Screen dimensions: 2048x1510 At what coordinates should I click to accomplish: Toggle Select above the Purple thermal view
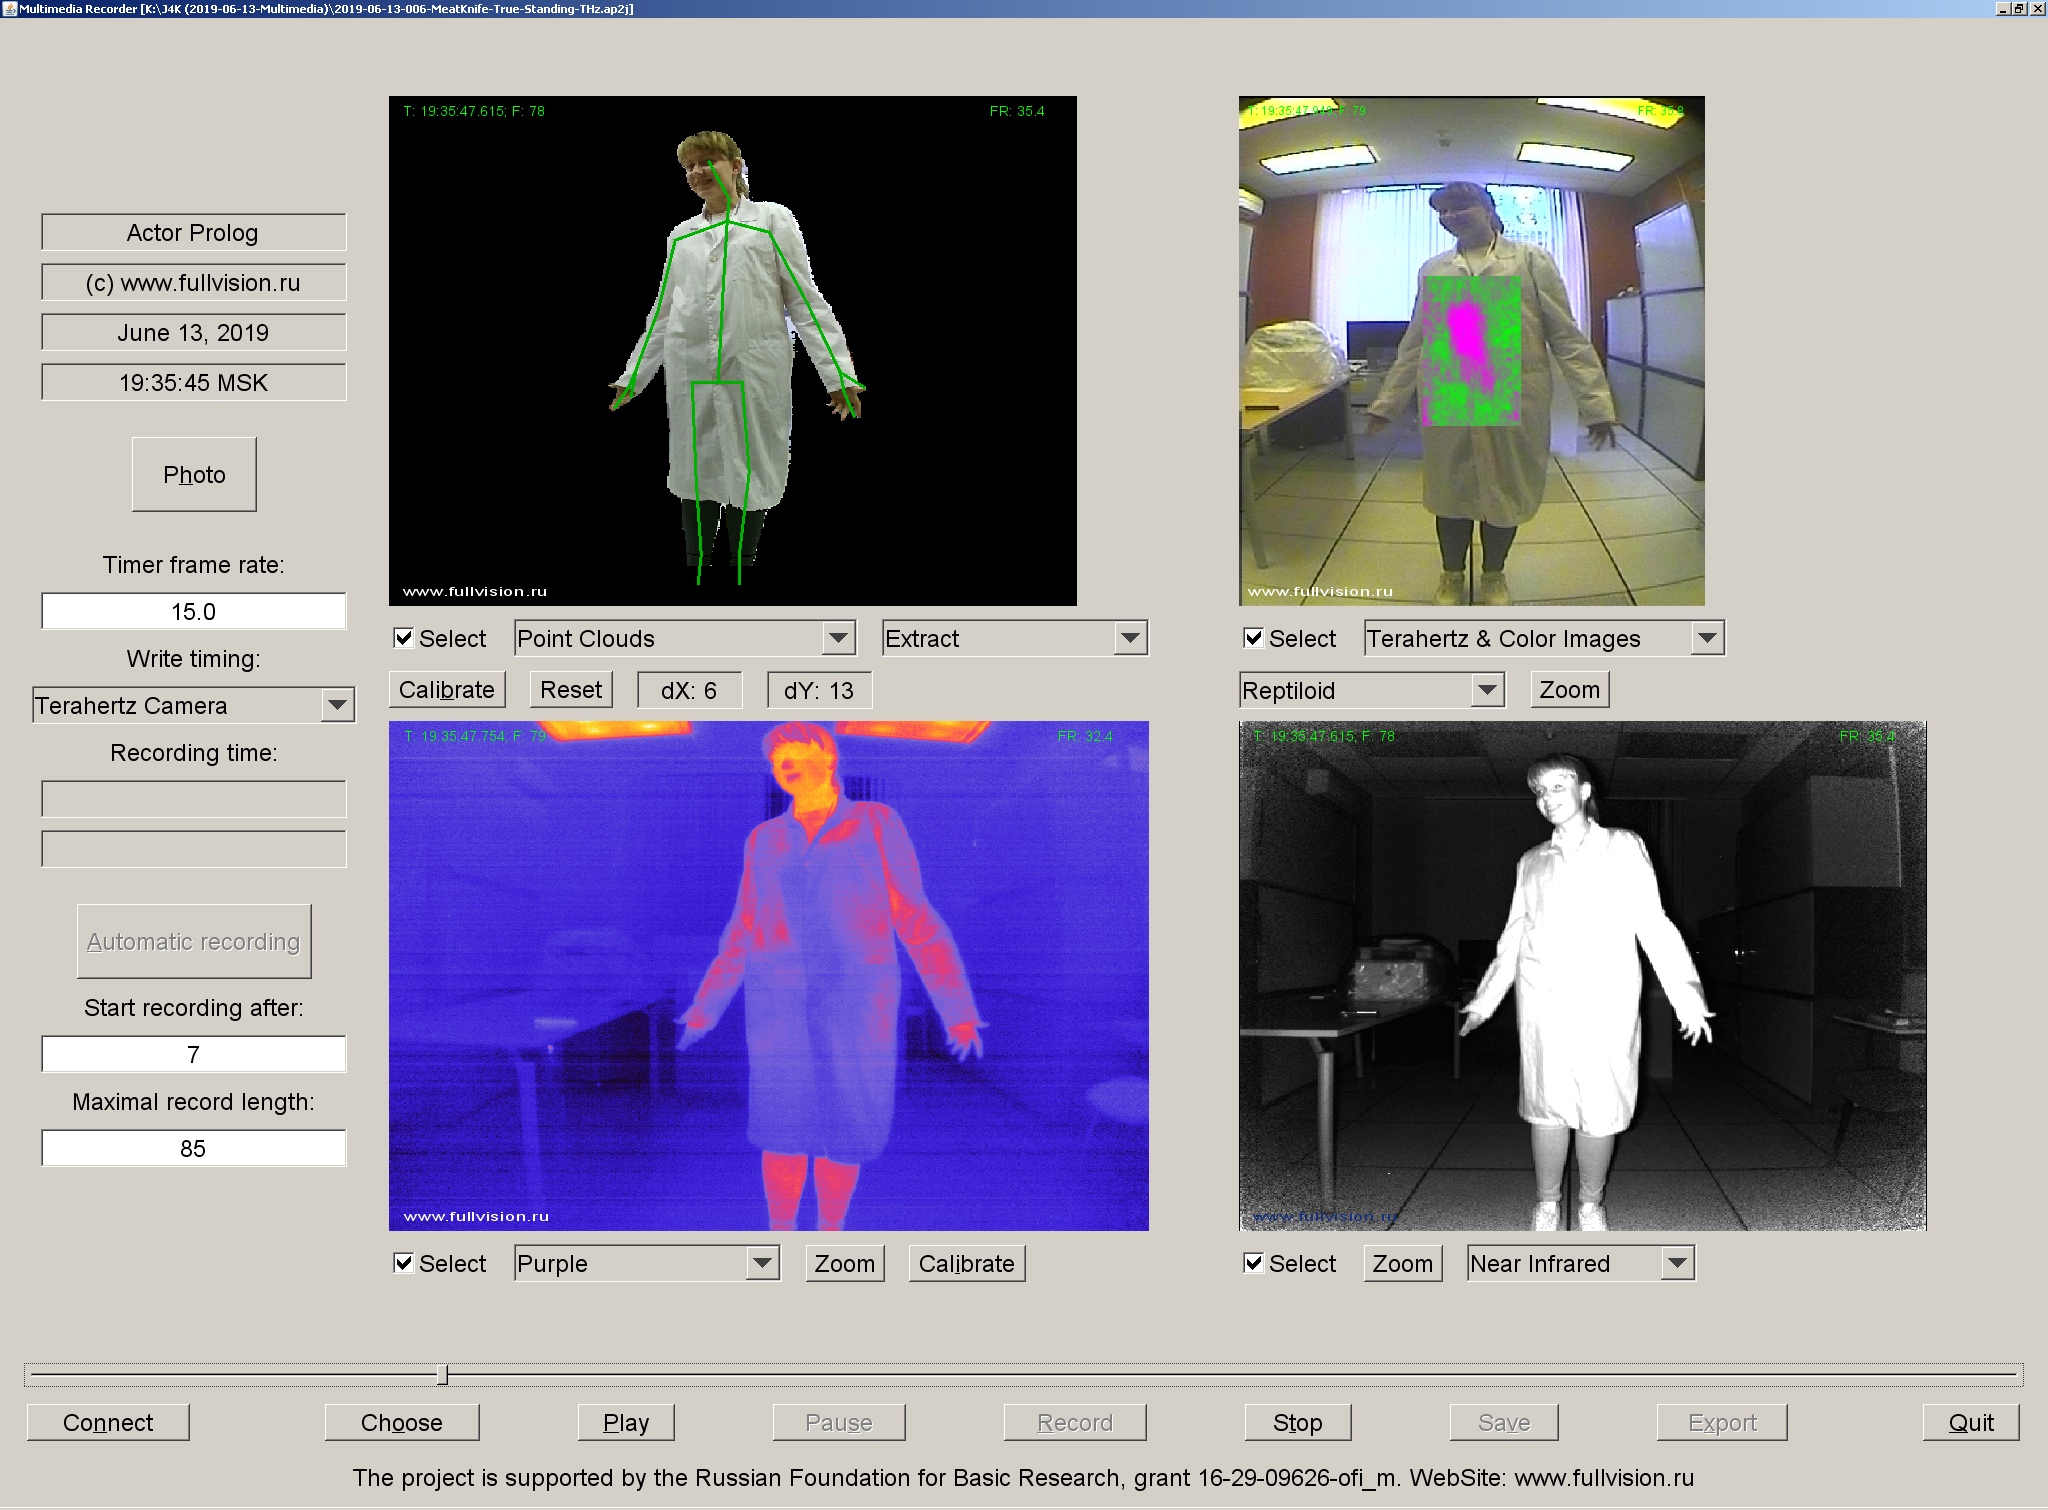point(404,1263)
